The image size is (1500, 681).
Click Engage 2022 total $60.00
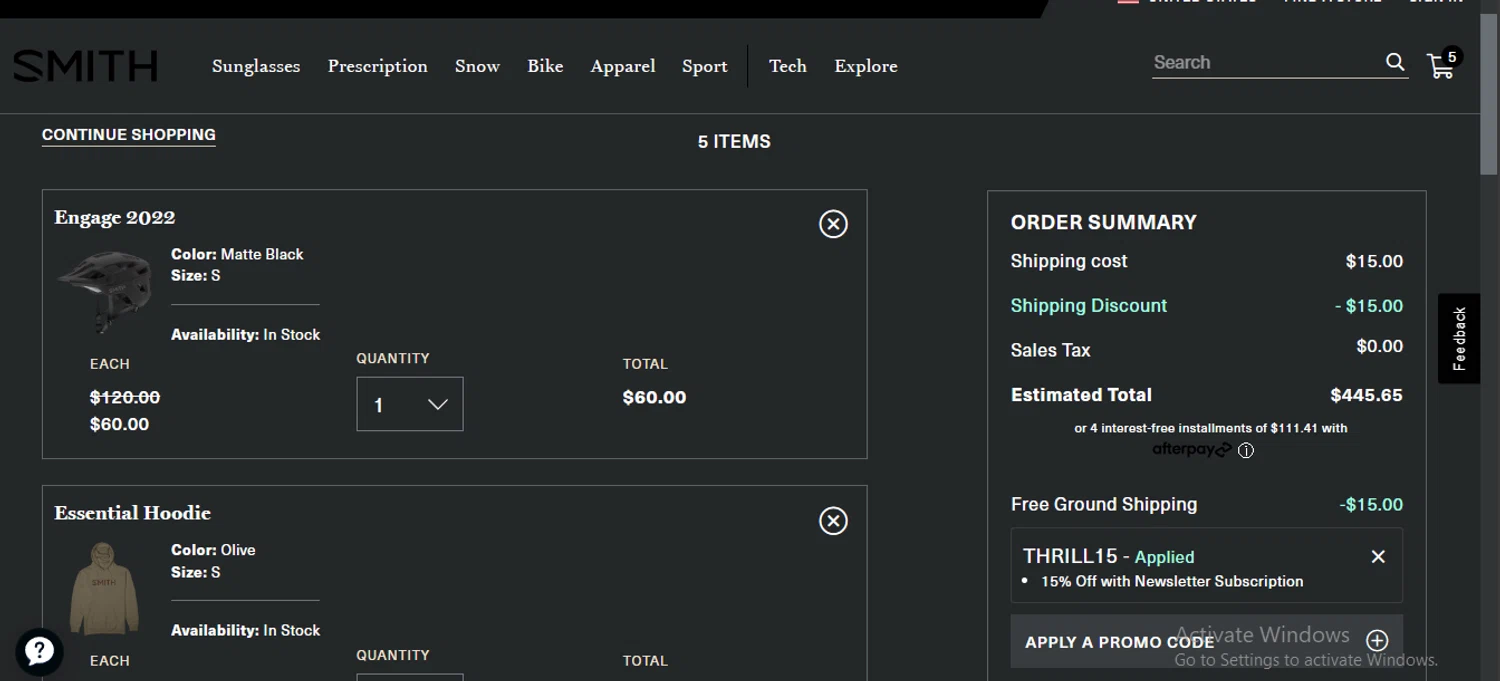click(x=654, y=398)
